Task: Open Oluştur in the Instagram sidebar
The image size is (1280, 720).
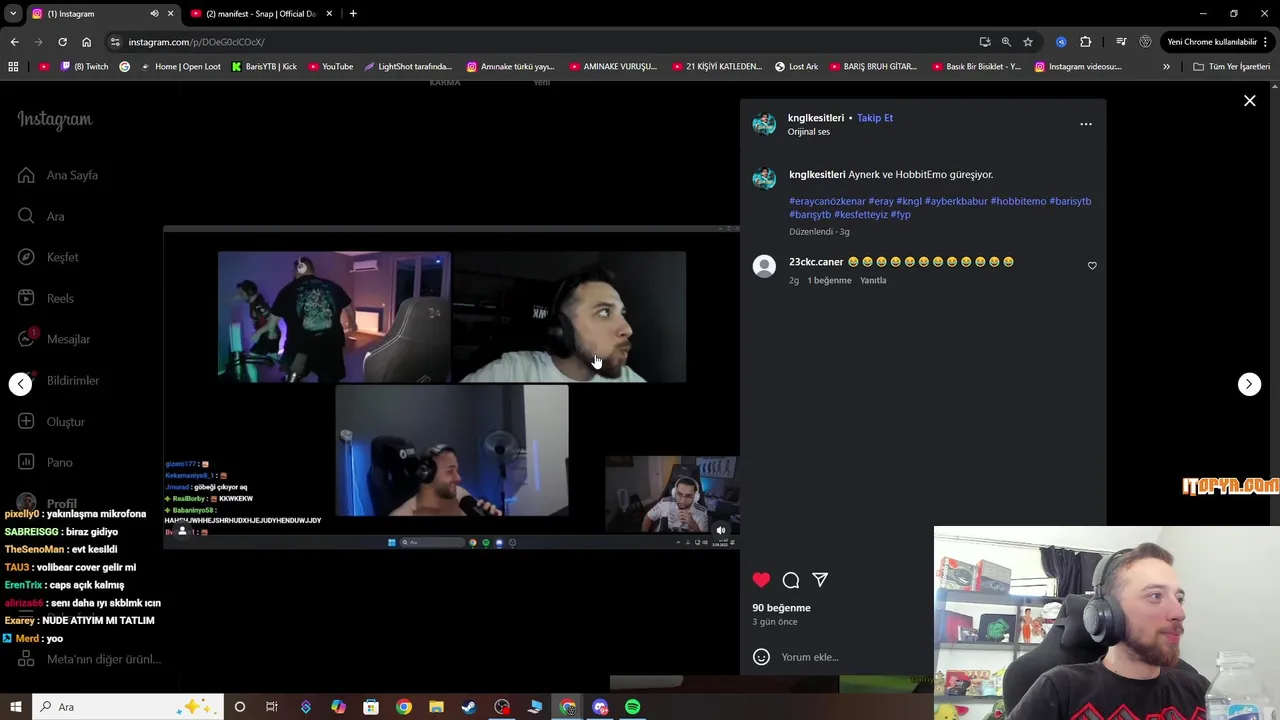Action: pos(51,422)
